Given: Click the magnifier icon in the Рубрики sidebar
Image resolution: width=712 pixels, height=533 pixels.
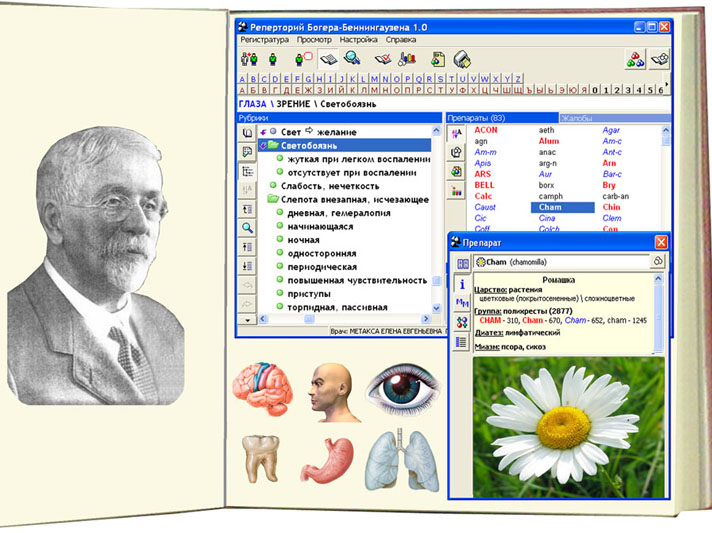Looking at the screenshot, I should click(248, 228).
